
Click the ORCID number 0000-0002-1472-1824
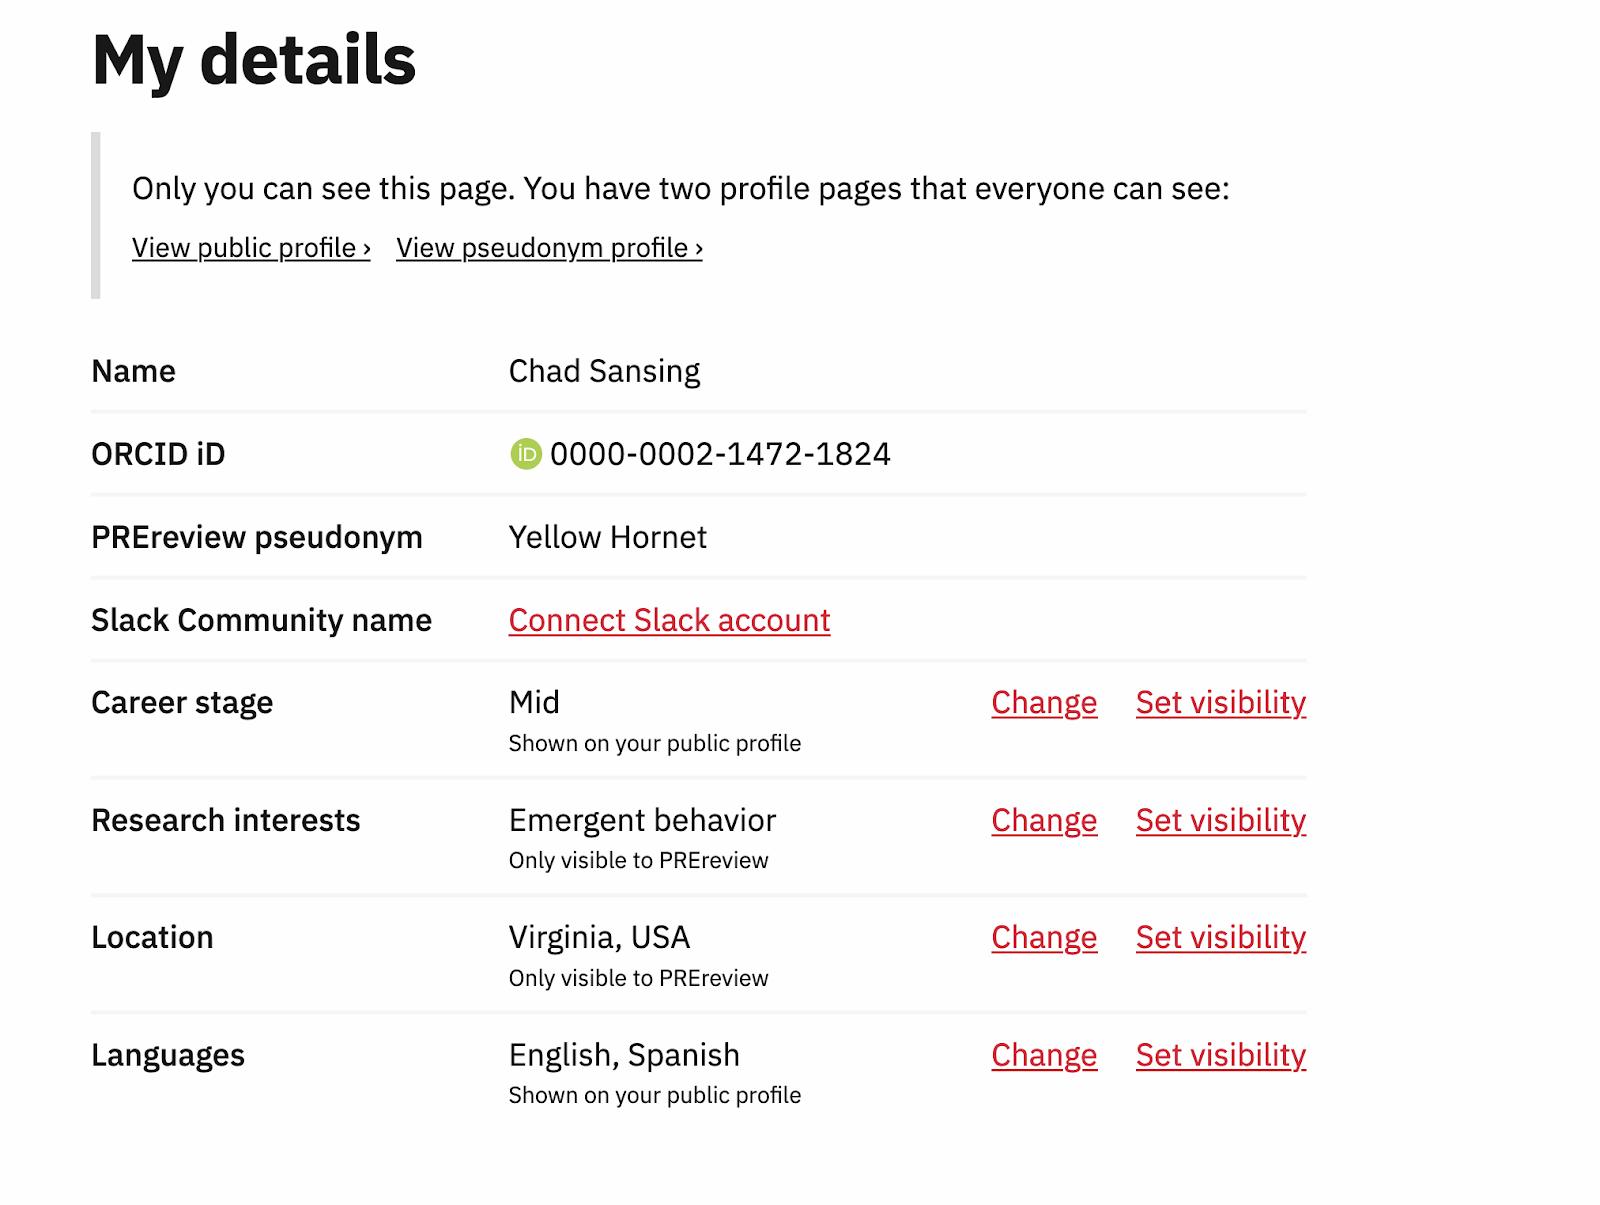(720, 455)
